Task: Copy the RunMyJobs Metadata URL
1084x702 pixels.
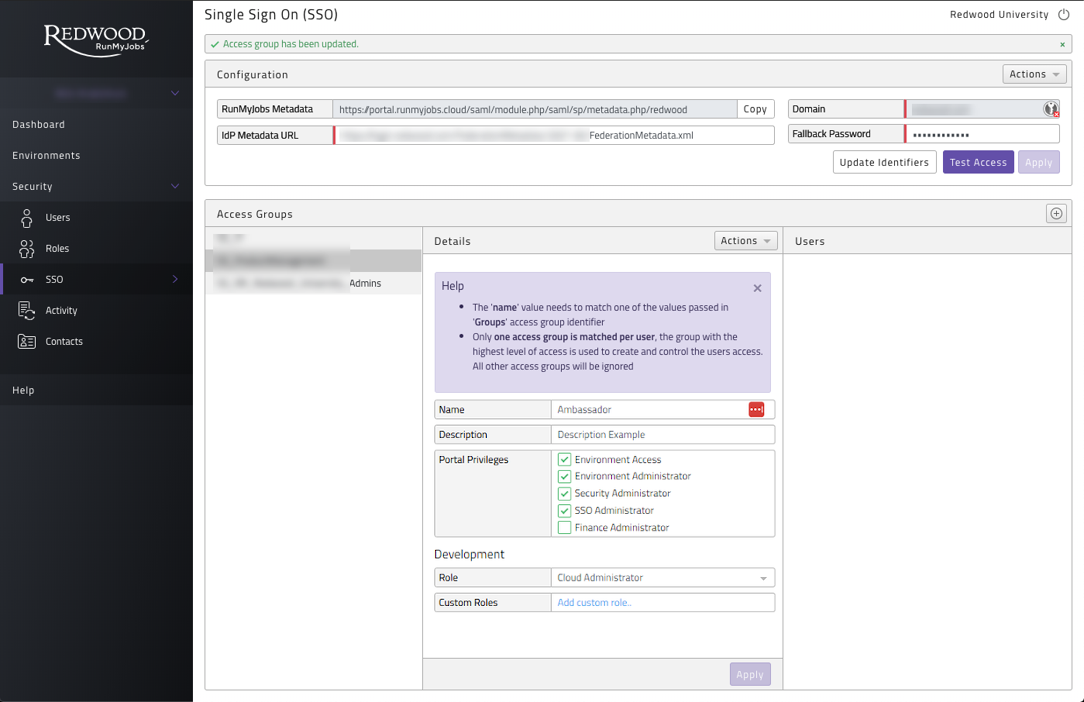Action: tap(755, 109)
